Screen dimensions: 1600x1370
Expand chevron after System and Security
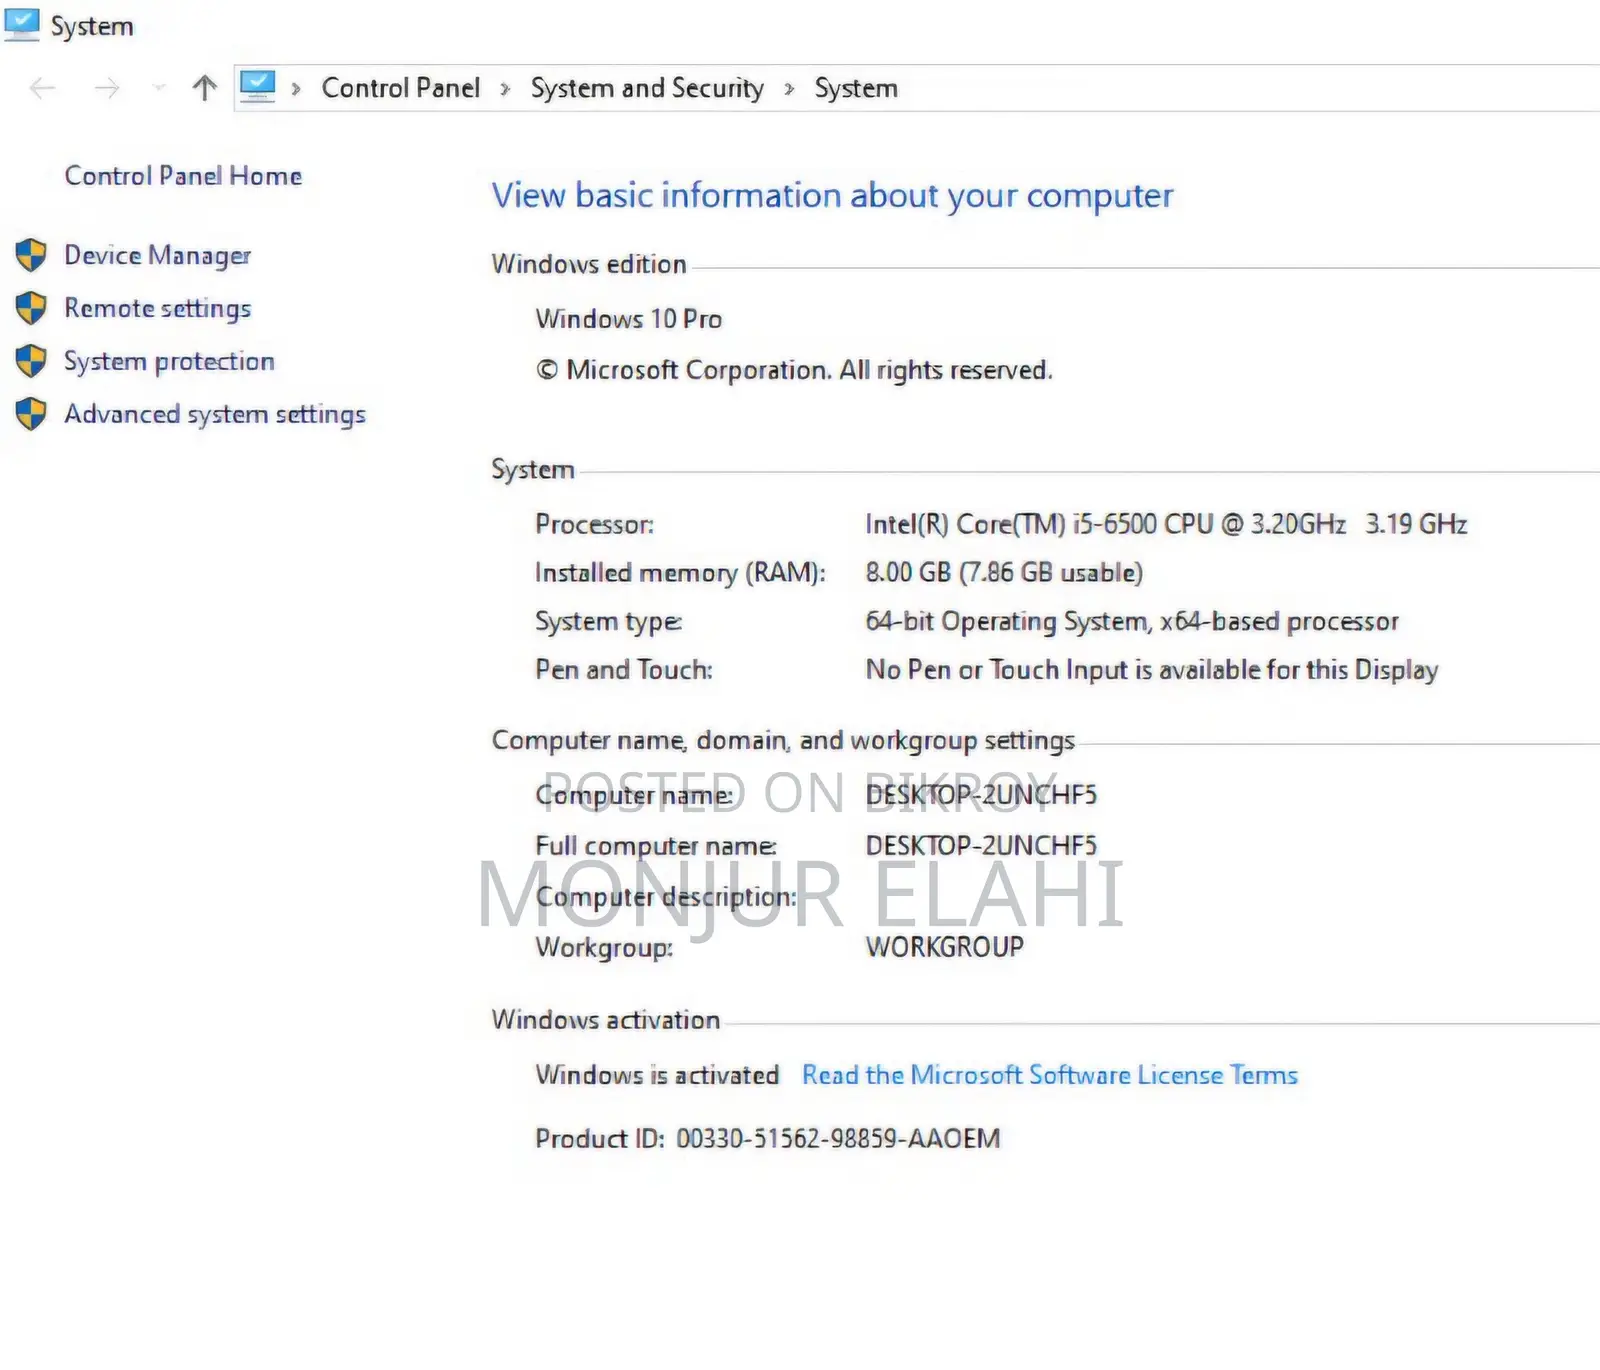(x=789, y=89)
